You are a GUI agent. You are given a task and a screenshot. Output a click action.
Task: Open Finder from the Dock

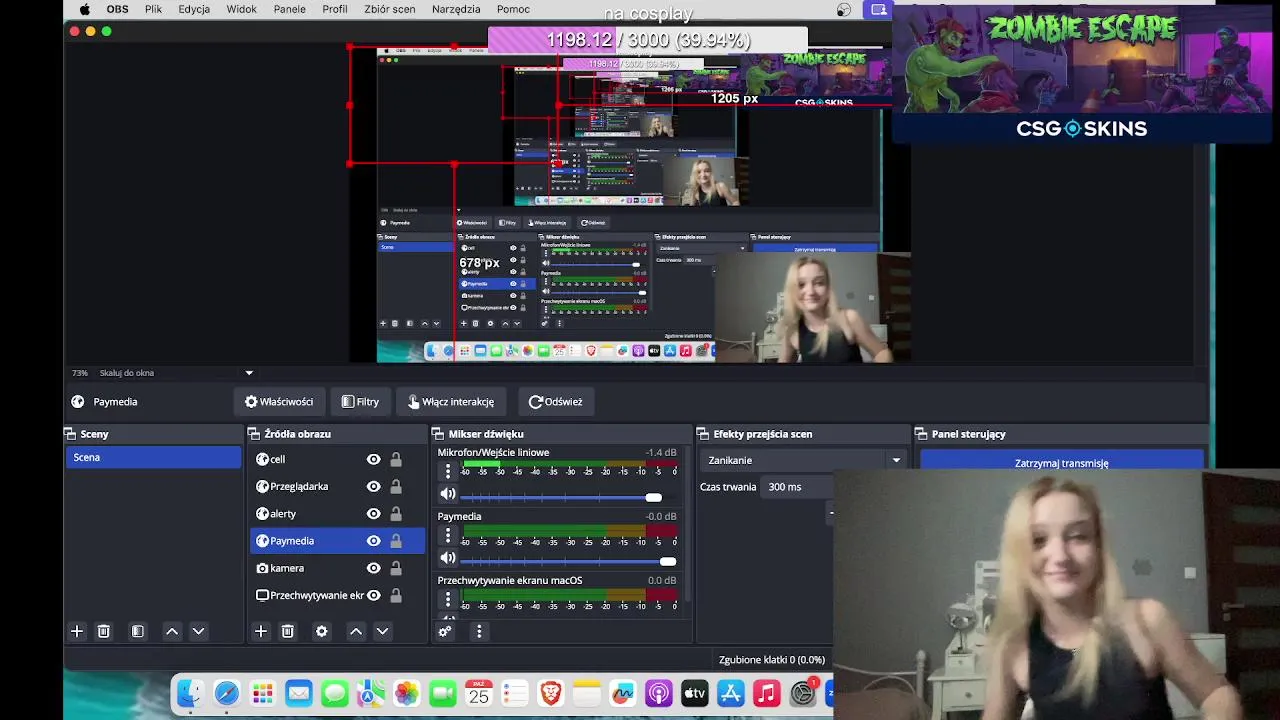pyautogui.click(x=189, y=693)
